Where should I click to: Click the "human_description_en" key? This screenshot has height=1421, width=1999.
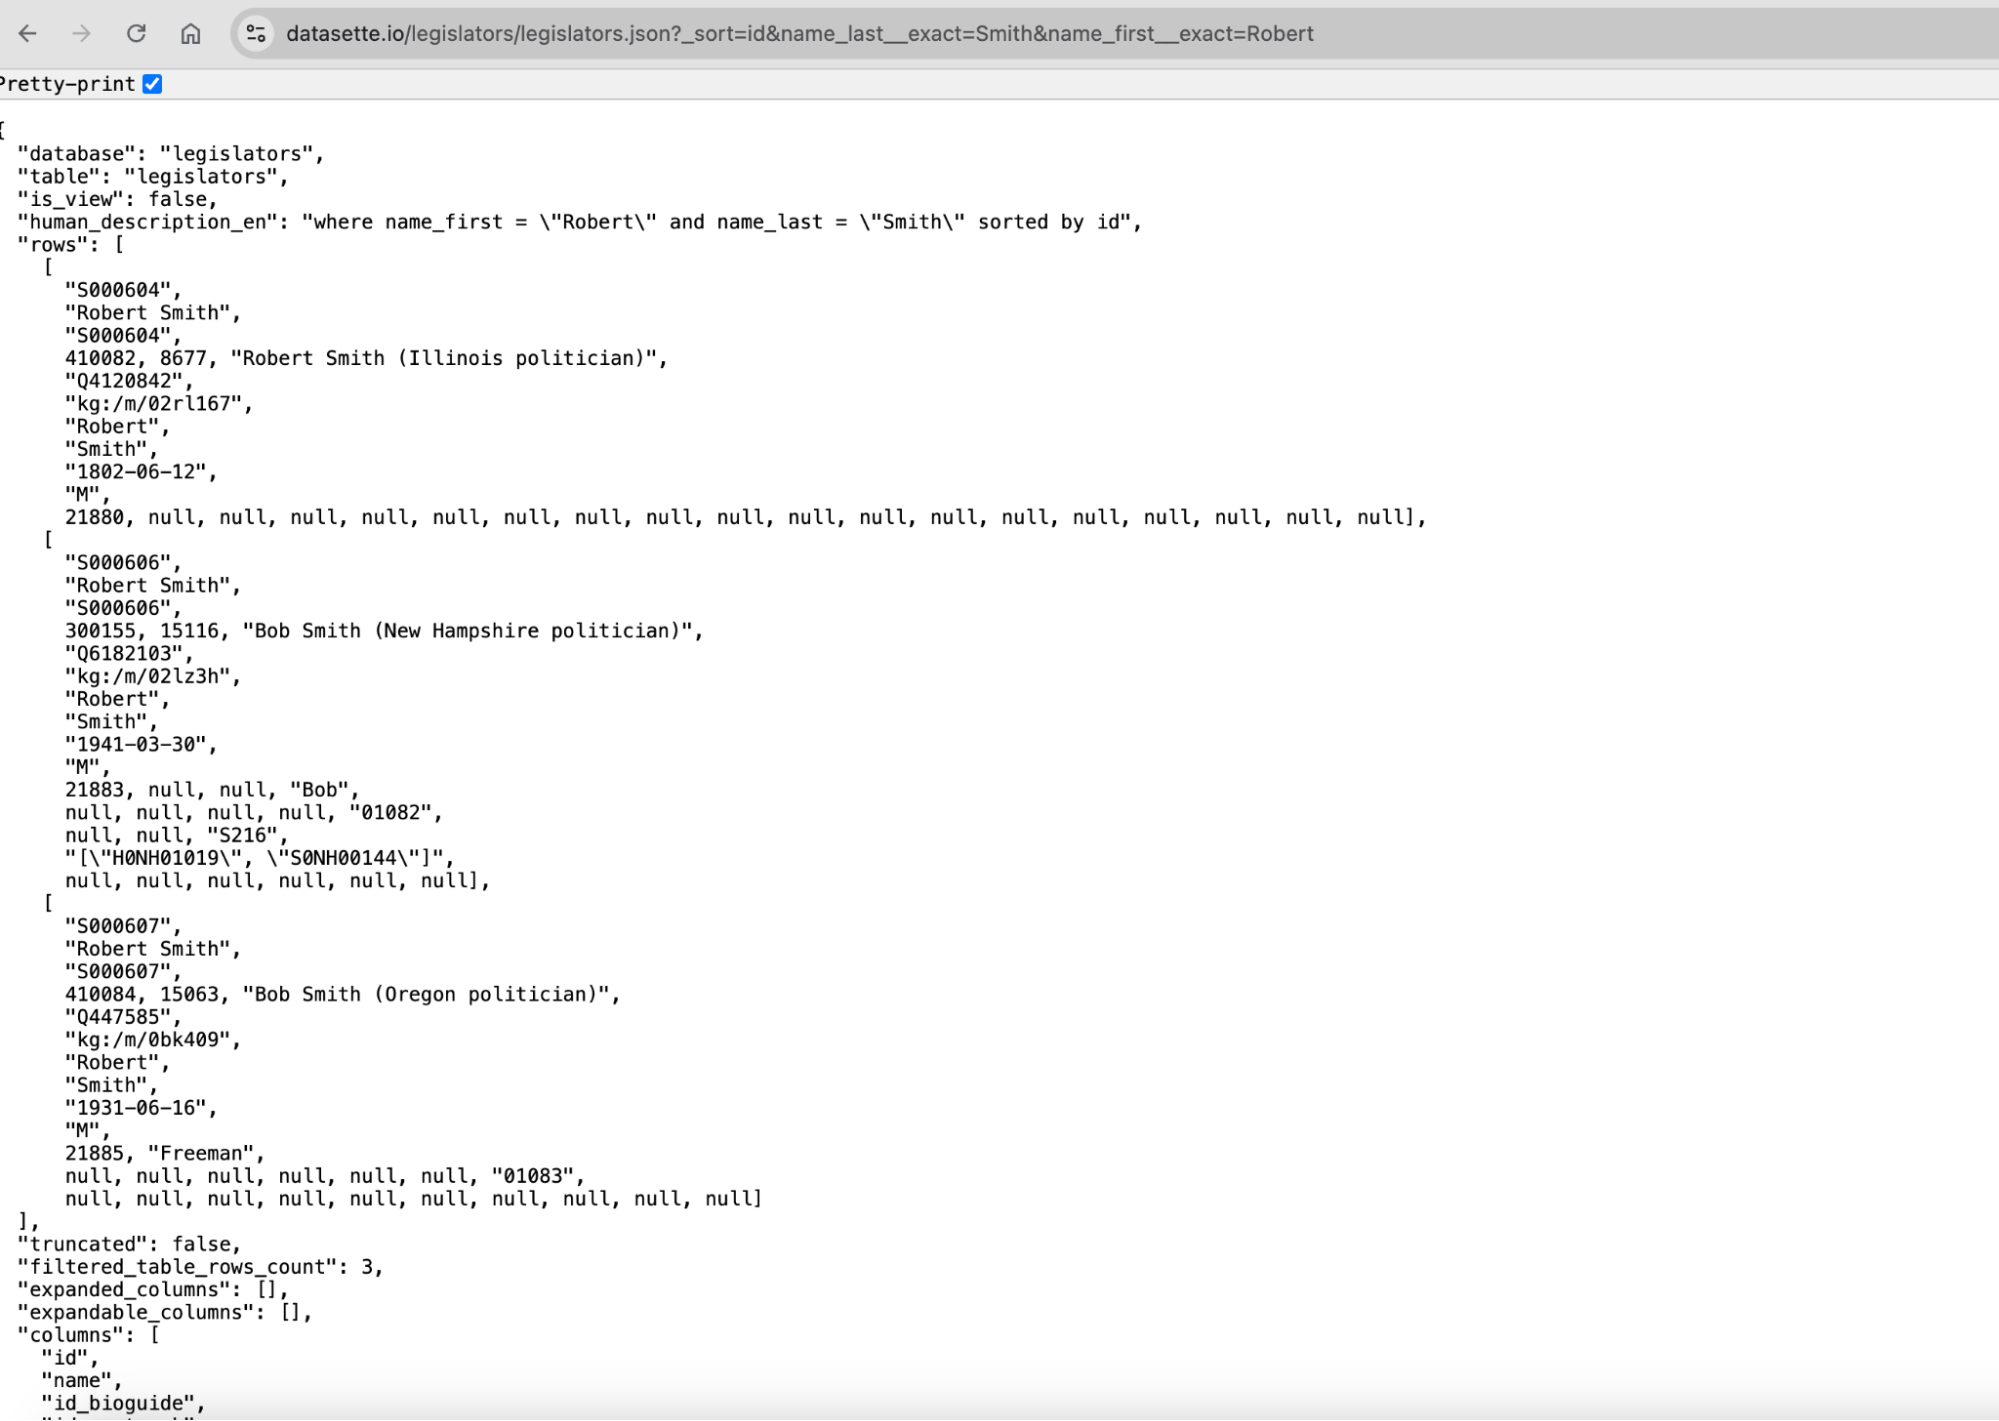(147, 222)
